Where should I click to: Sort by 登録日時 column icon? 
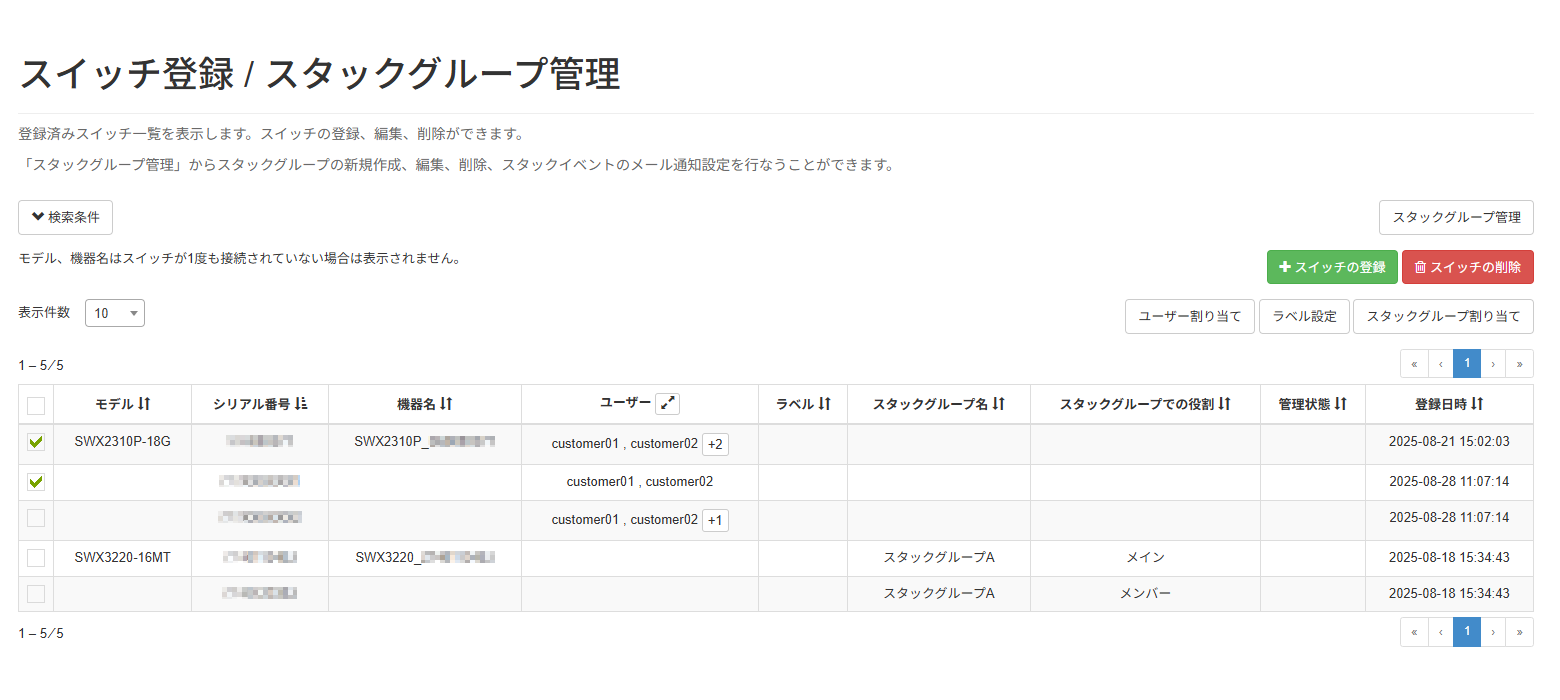click(x=1476, y=404)
